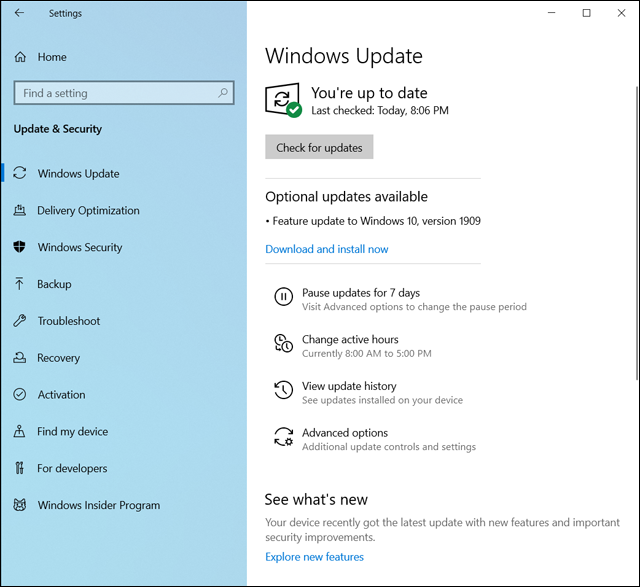This screenshot has height=587, width=640.
Task: Open View update history
Action: (349, 386)
